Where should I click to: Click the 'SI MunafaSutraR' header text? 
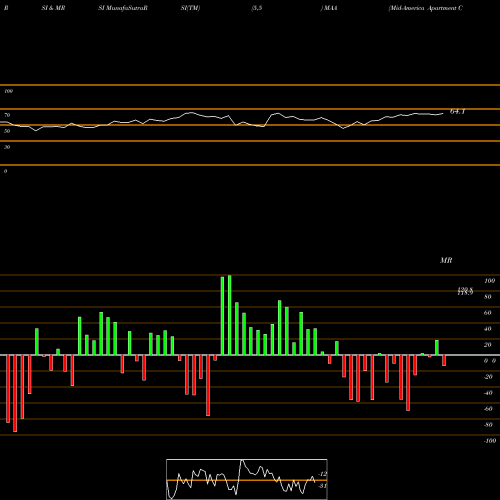[x=123, y=8]
